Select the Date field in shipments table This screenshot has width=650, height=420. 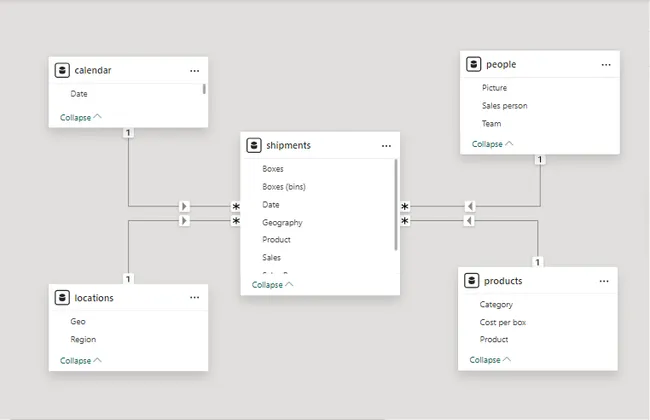[x=271, y=204]
